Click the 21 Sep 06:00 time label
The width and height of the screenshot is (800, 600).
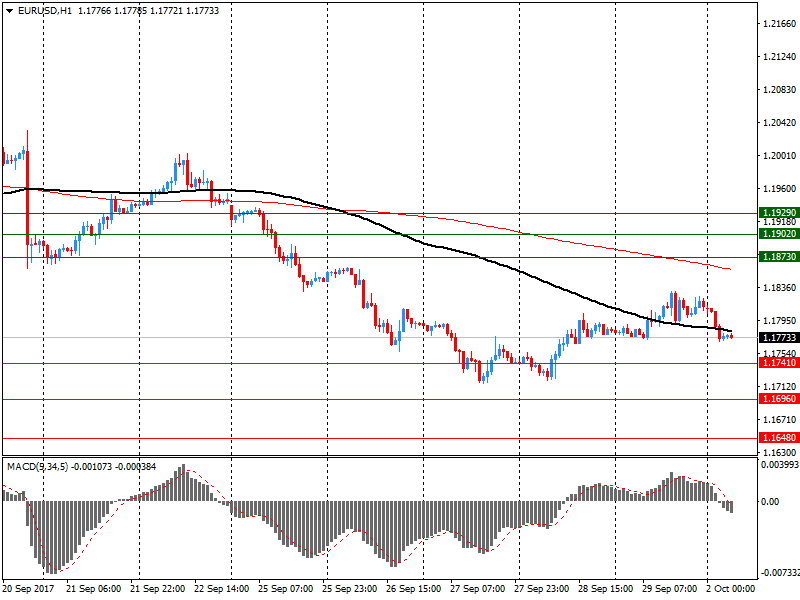93,589
